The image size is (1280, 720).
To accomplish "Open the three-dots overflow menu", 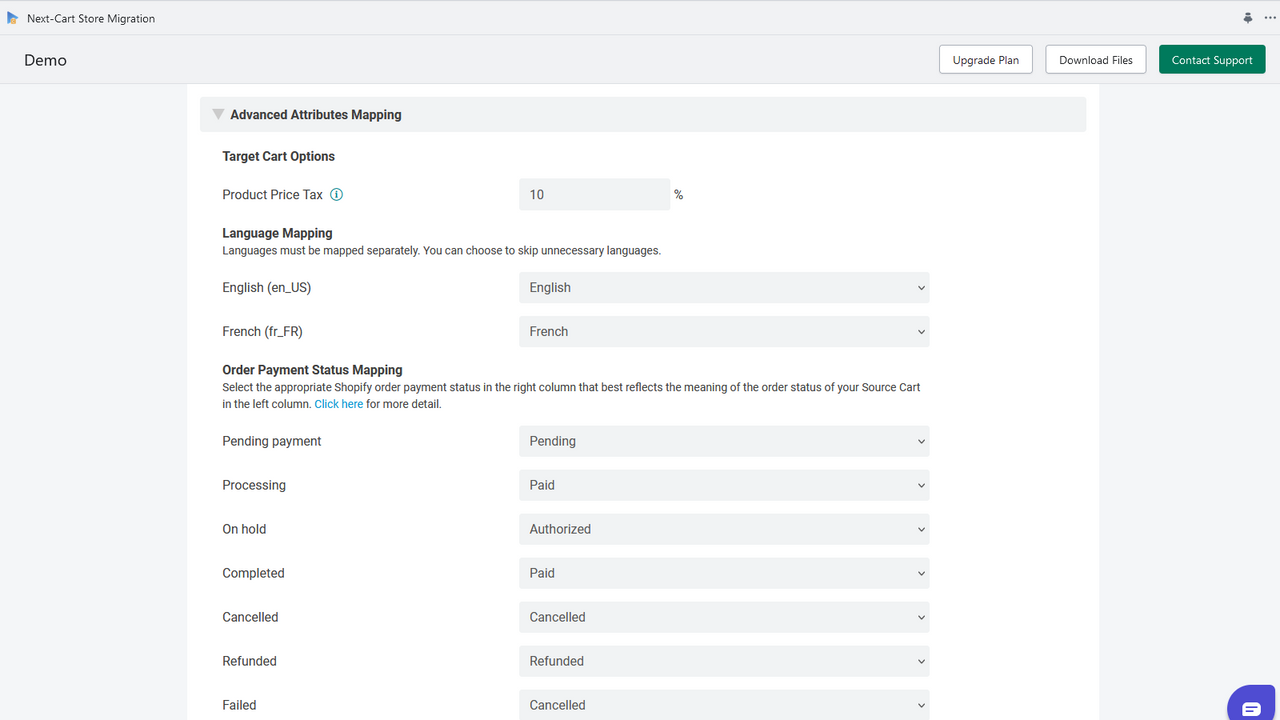I will tap(1269, 17).
